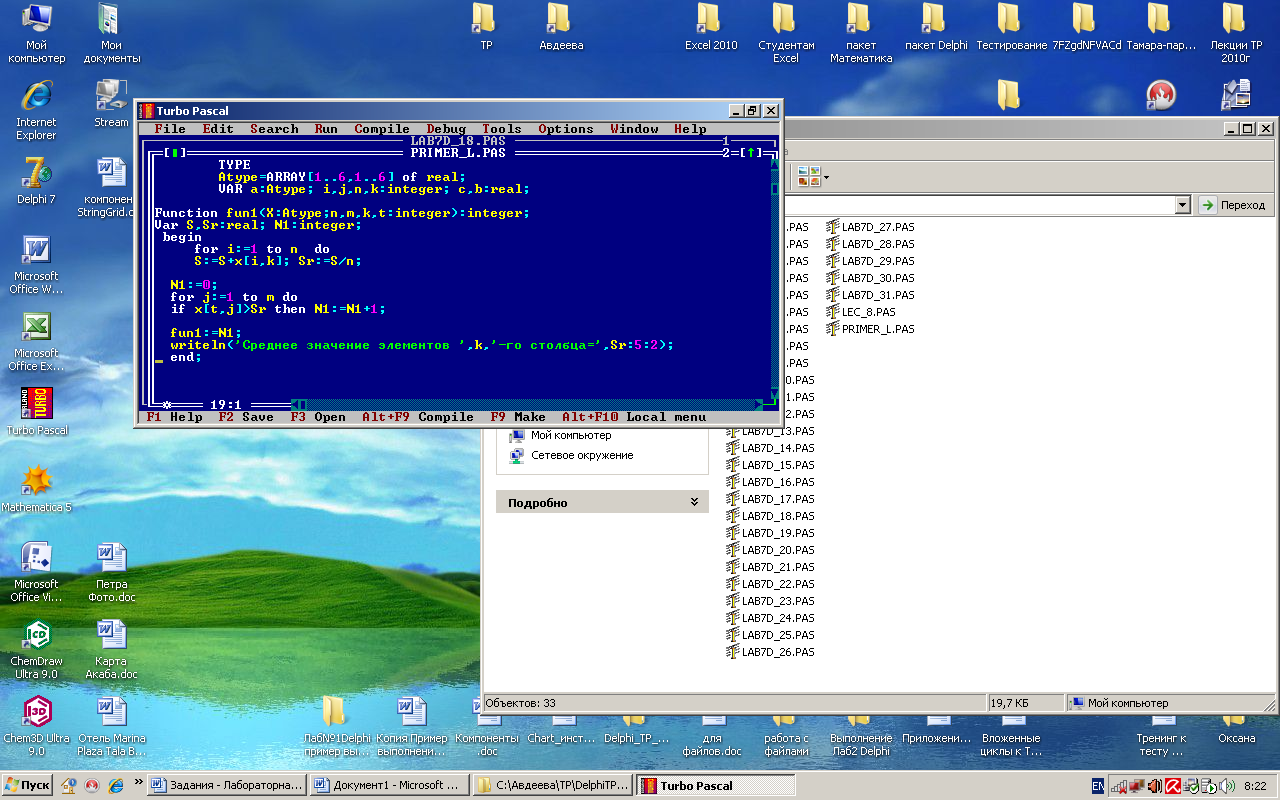
Task: Select the Microsoft Office Visio desktop icon
Action: [37, 573]
